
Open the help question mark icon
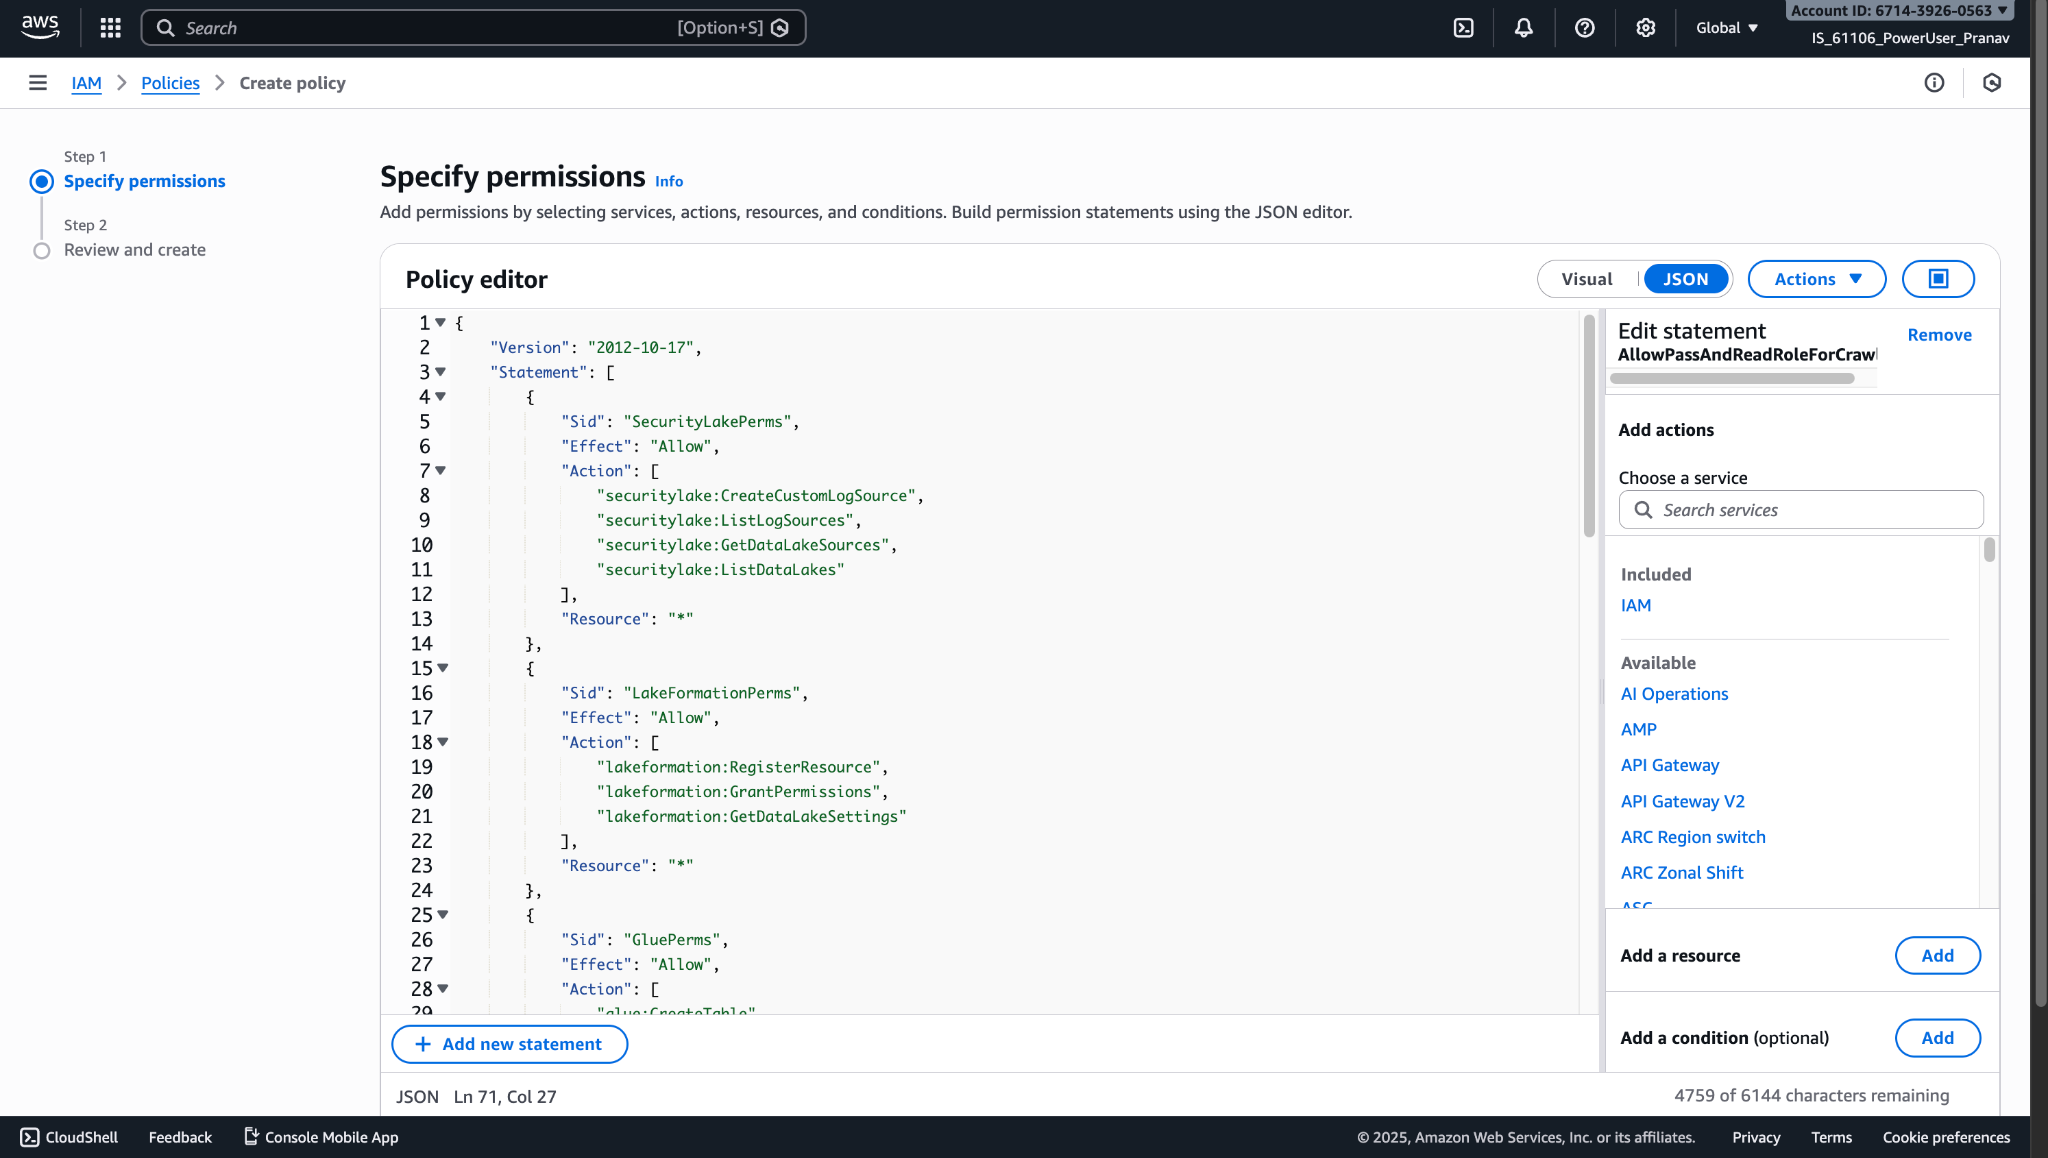[x=1585, y=28]
